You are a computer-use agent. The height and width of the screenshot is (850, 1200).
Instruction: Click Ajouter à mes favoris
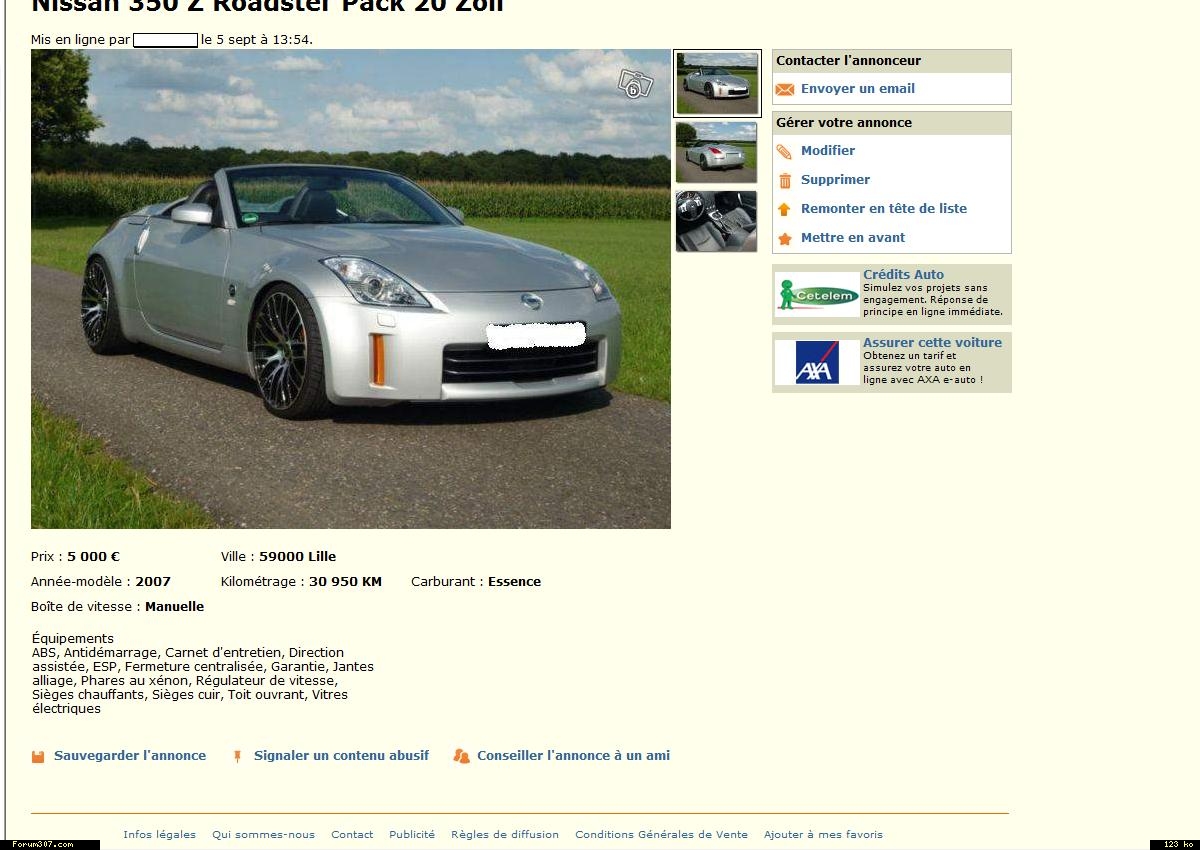pyautogui.click(x=823, y=834)
